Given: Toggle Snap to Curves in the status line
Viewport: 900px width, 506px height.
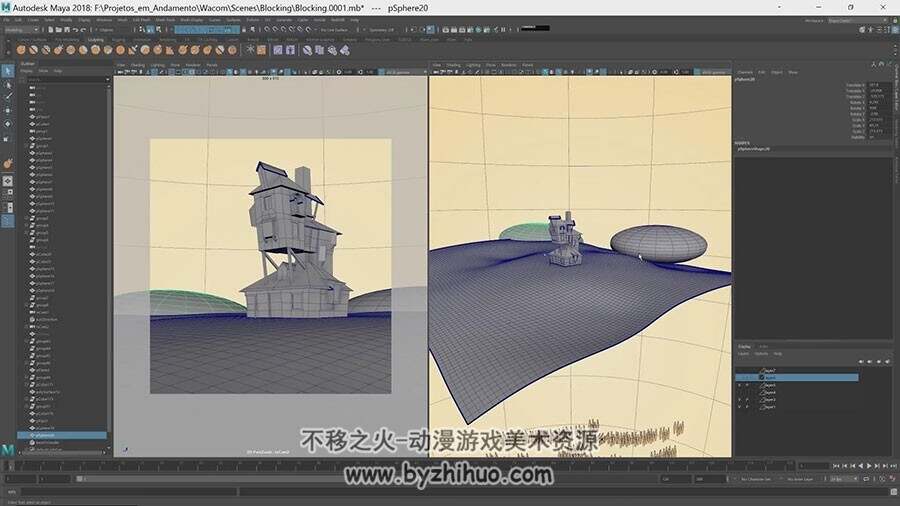Looking at the screenshot, I should tap(275, 30).
